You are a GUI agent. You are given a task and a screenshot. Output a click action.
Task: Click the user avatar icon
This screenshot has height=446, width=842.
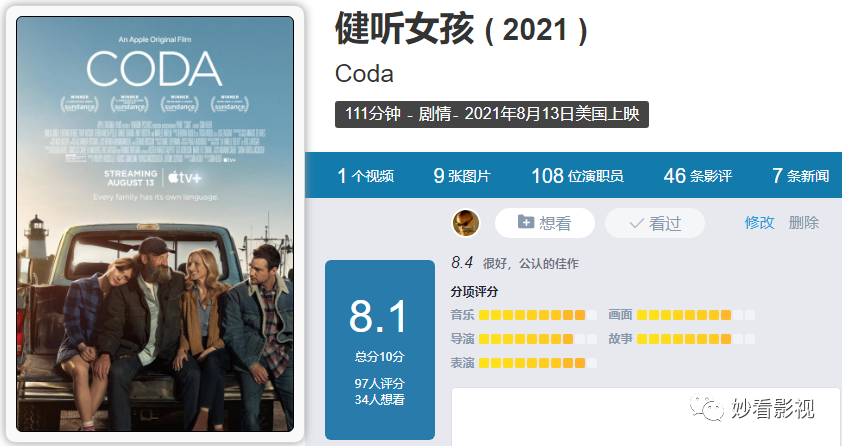tap(466, 223)
